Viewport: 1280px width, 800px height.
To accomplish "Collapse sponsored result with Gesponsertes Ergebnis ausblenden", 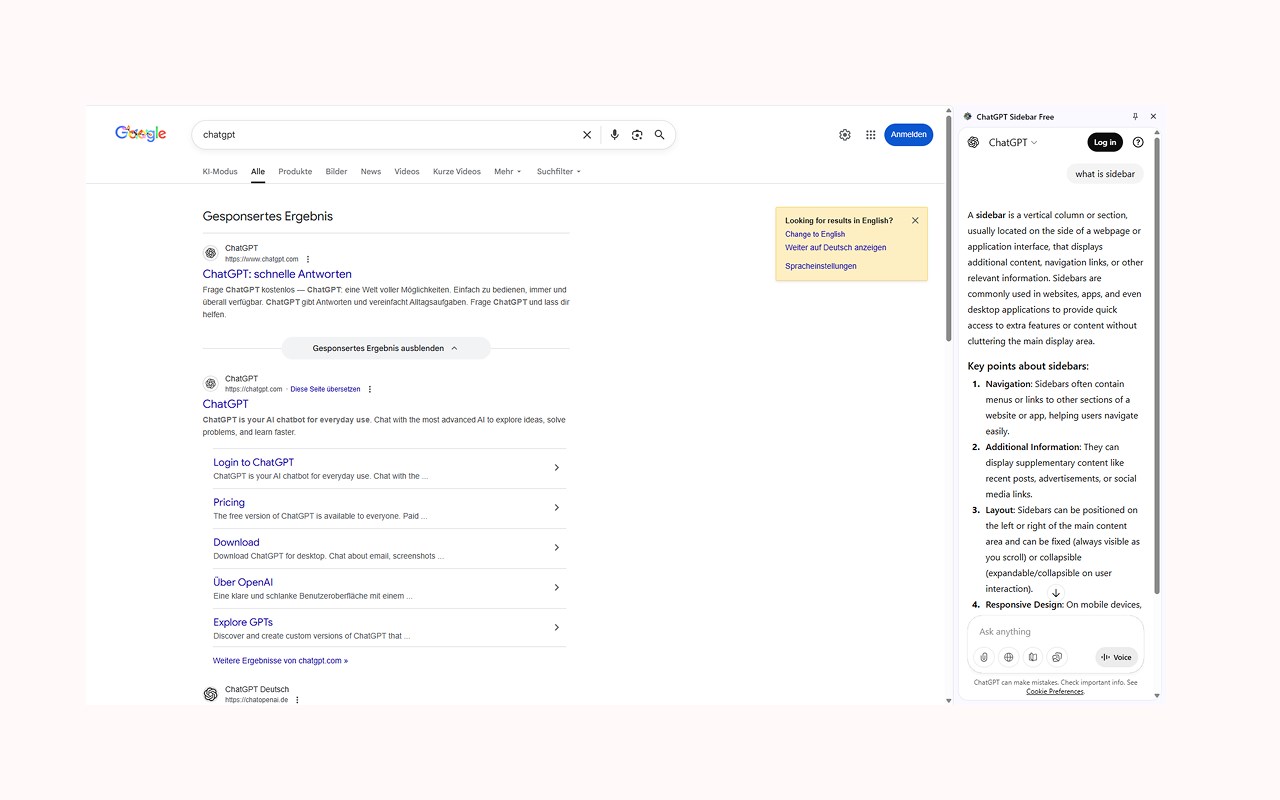I will click(386, 348).
